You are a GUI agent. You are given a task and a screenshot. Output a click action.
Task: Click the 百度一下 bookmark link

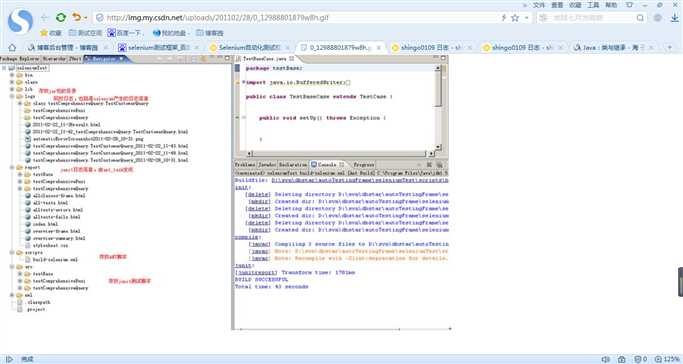(125, 33)
